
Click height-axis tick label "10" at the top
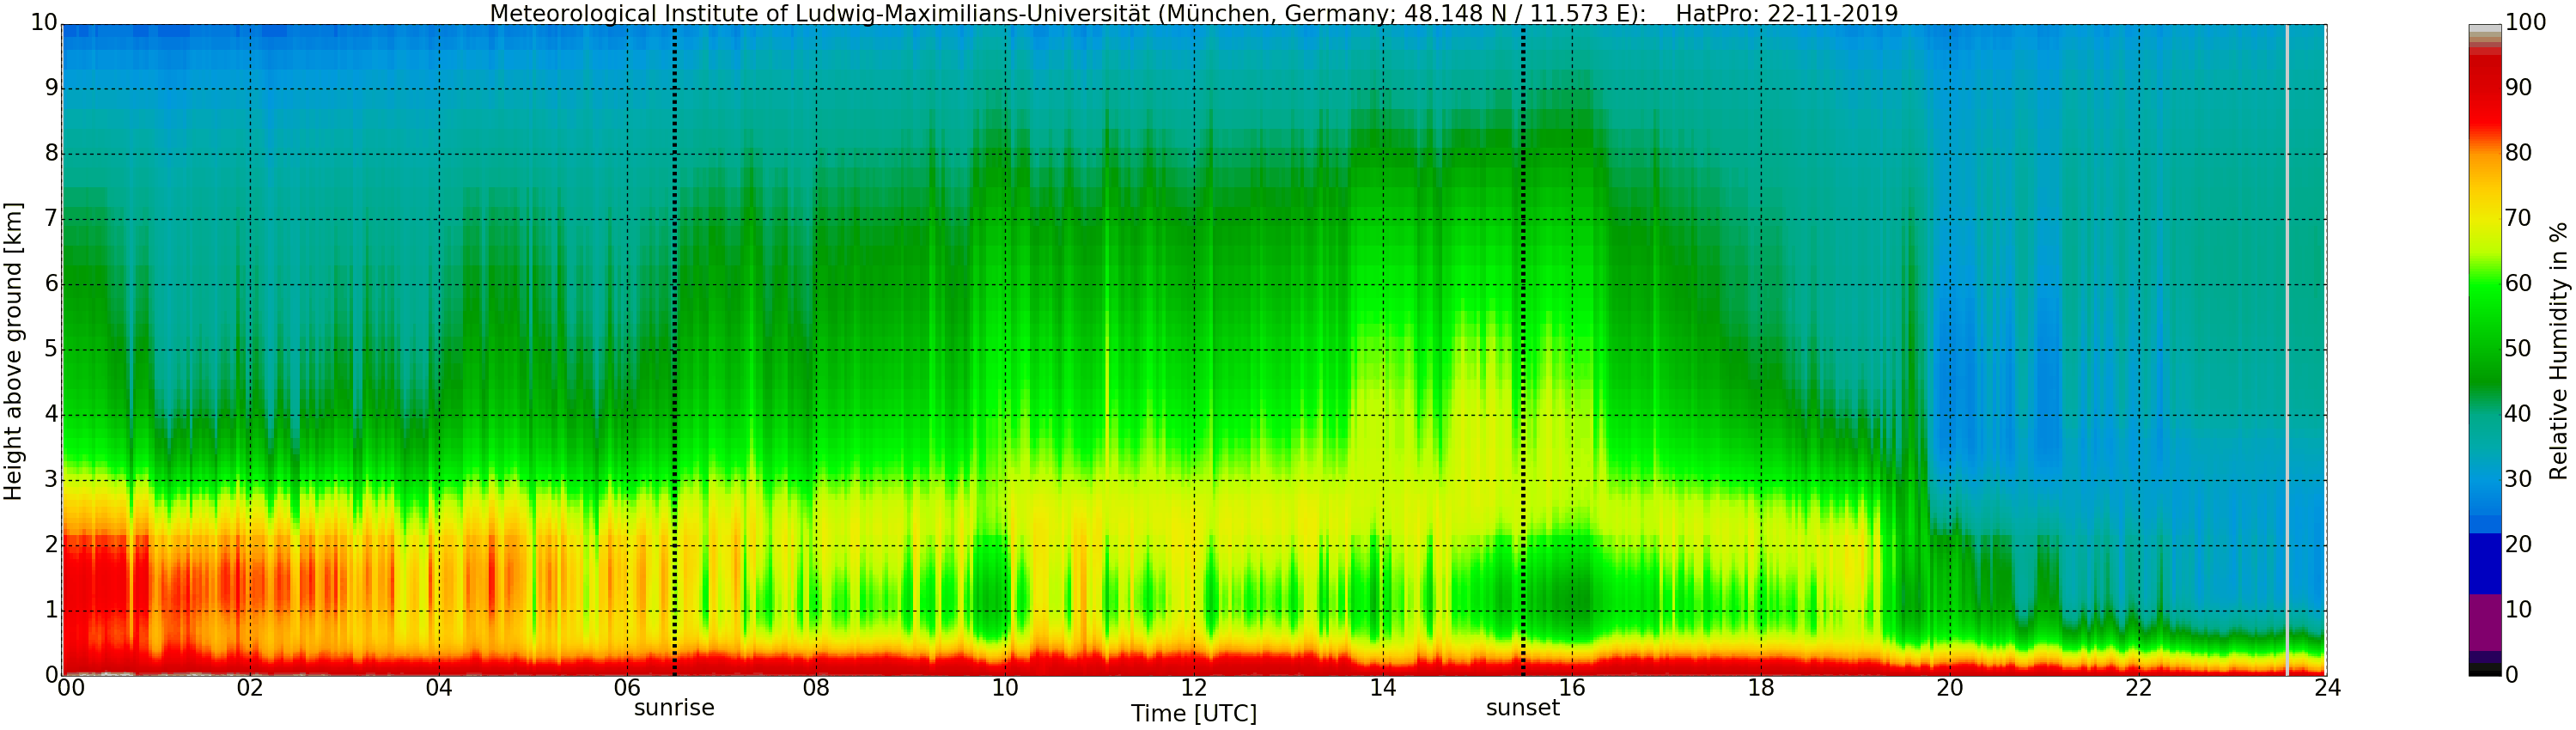coord(44,23)
